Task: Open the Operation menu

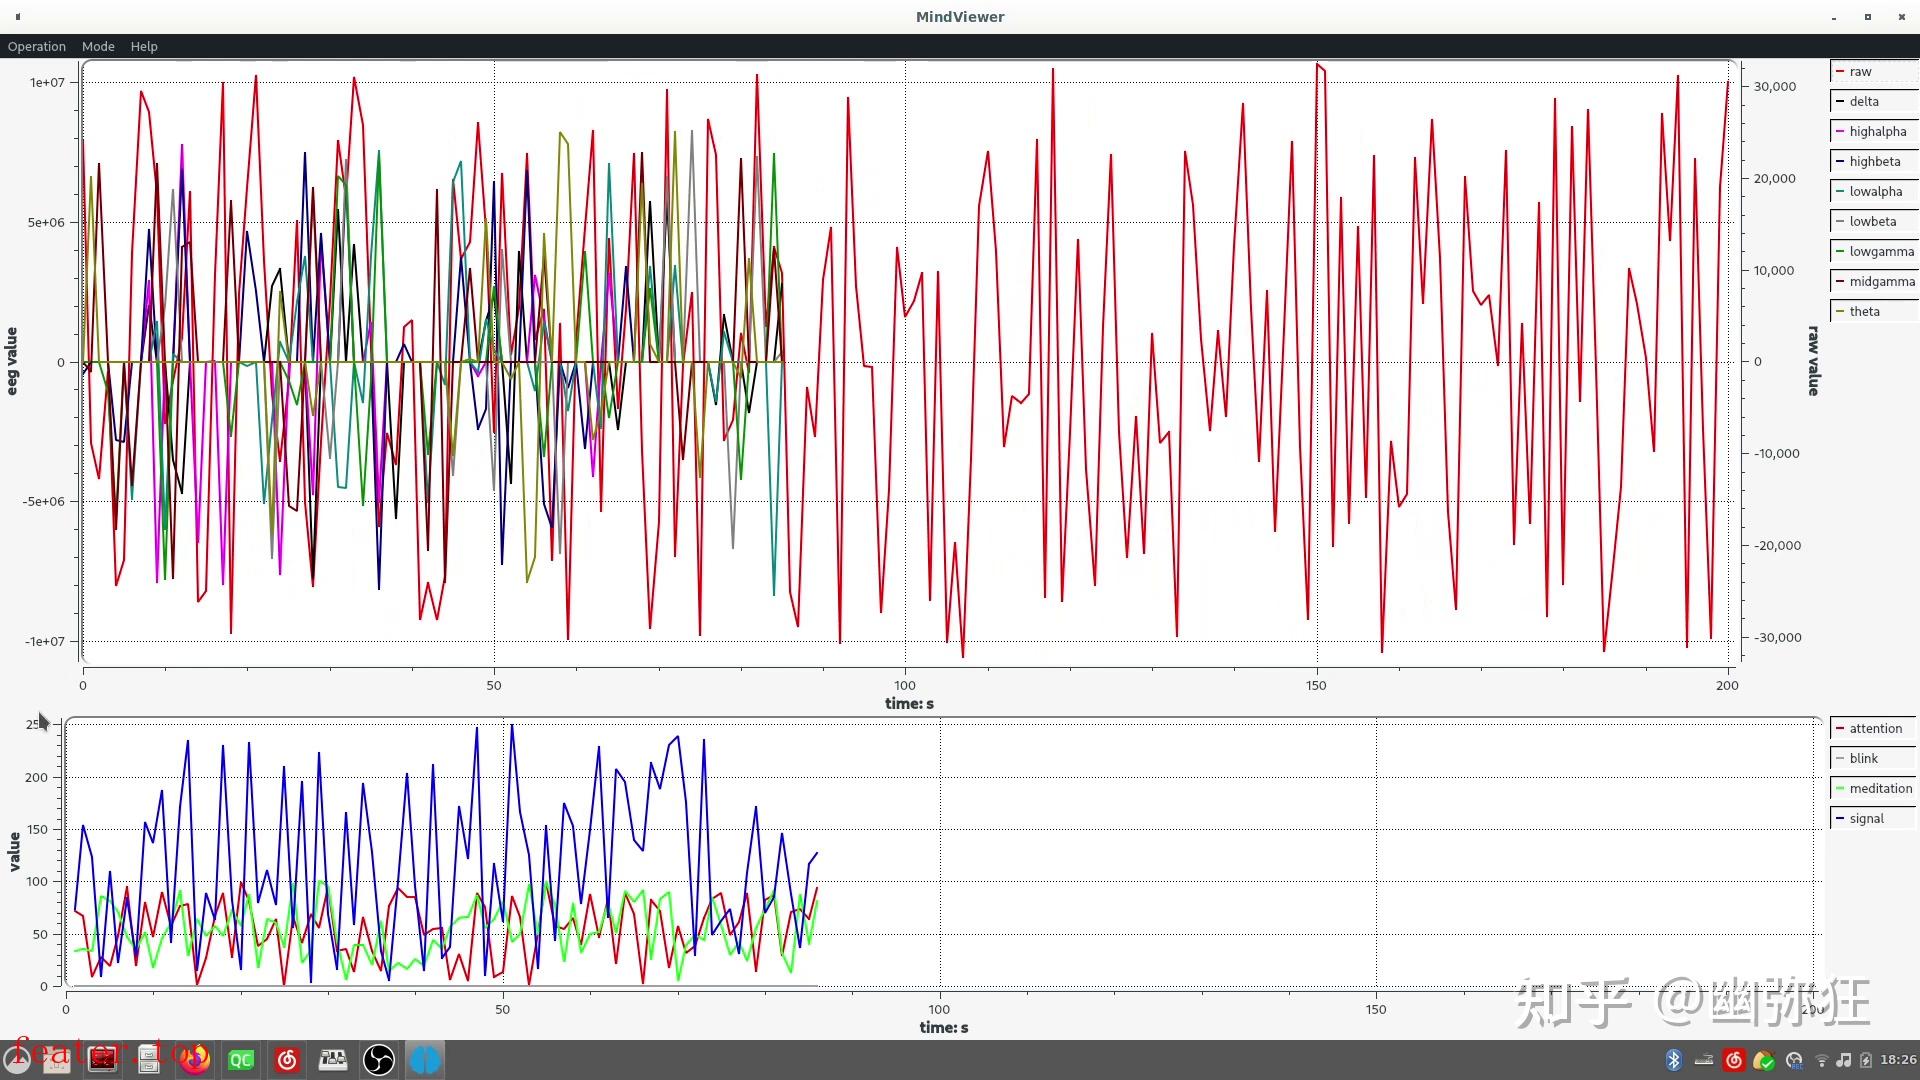Action: click(x=36, y=46)
